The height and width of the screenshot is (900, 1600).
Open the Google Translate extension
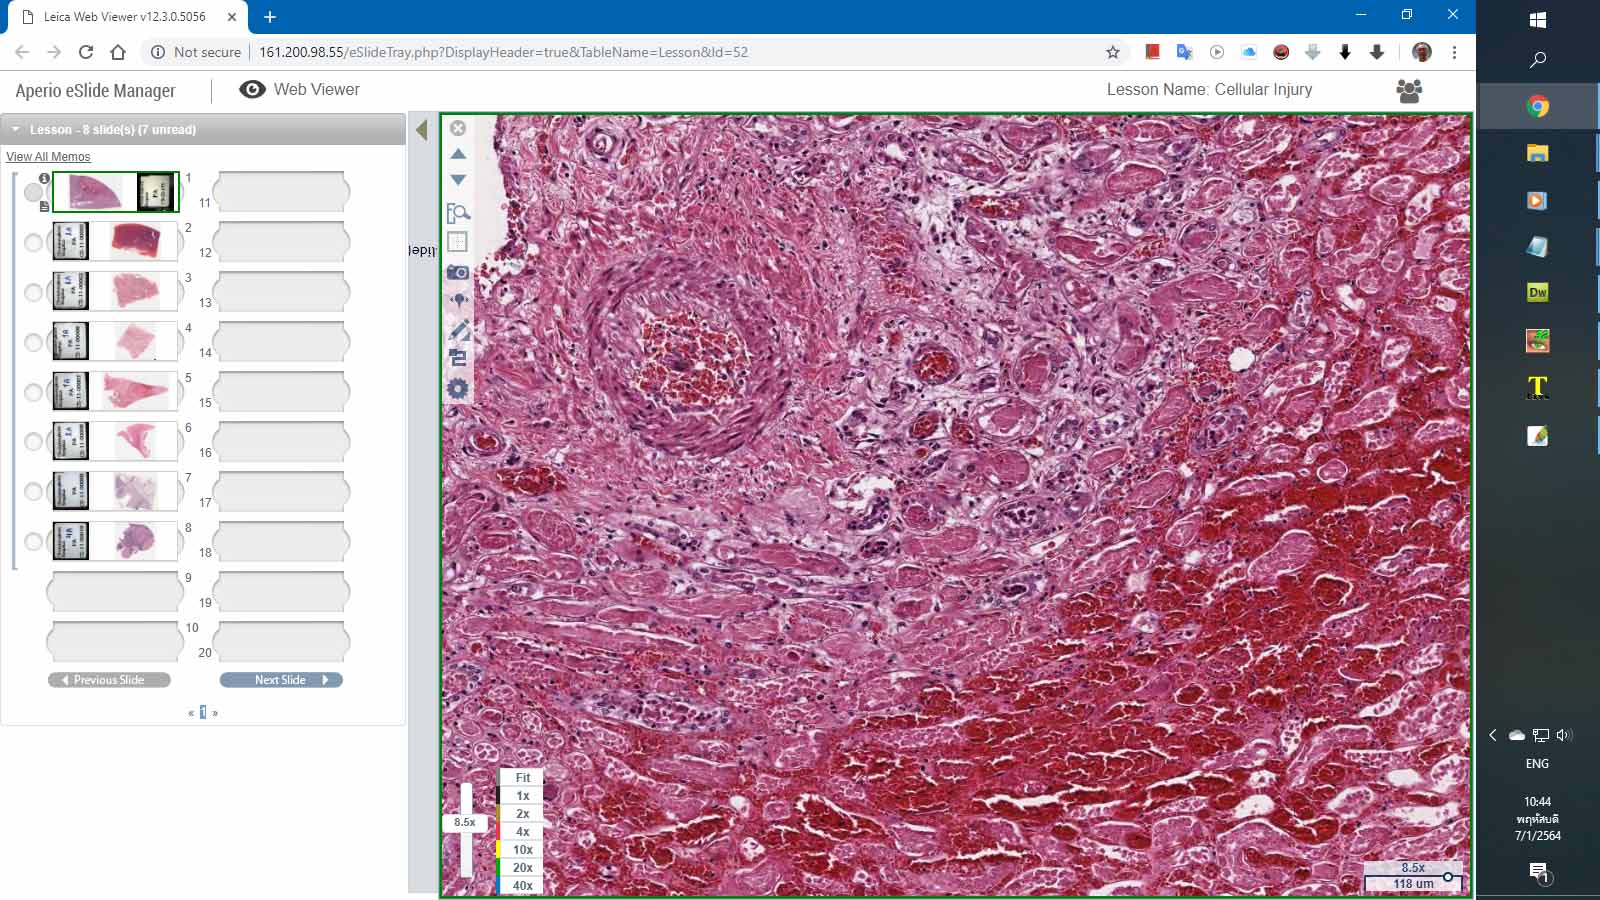(1184, 52)
